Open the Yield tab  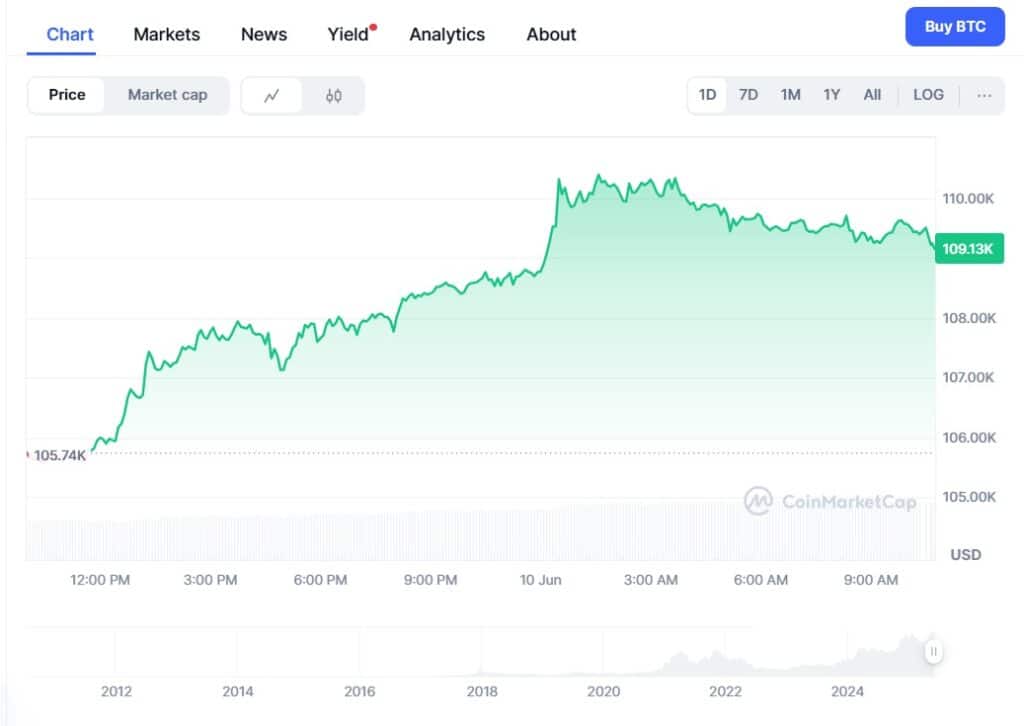click(x=349, y=34)
